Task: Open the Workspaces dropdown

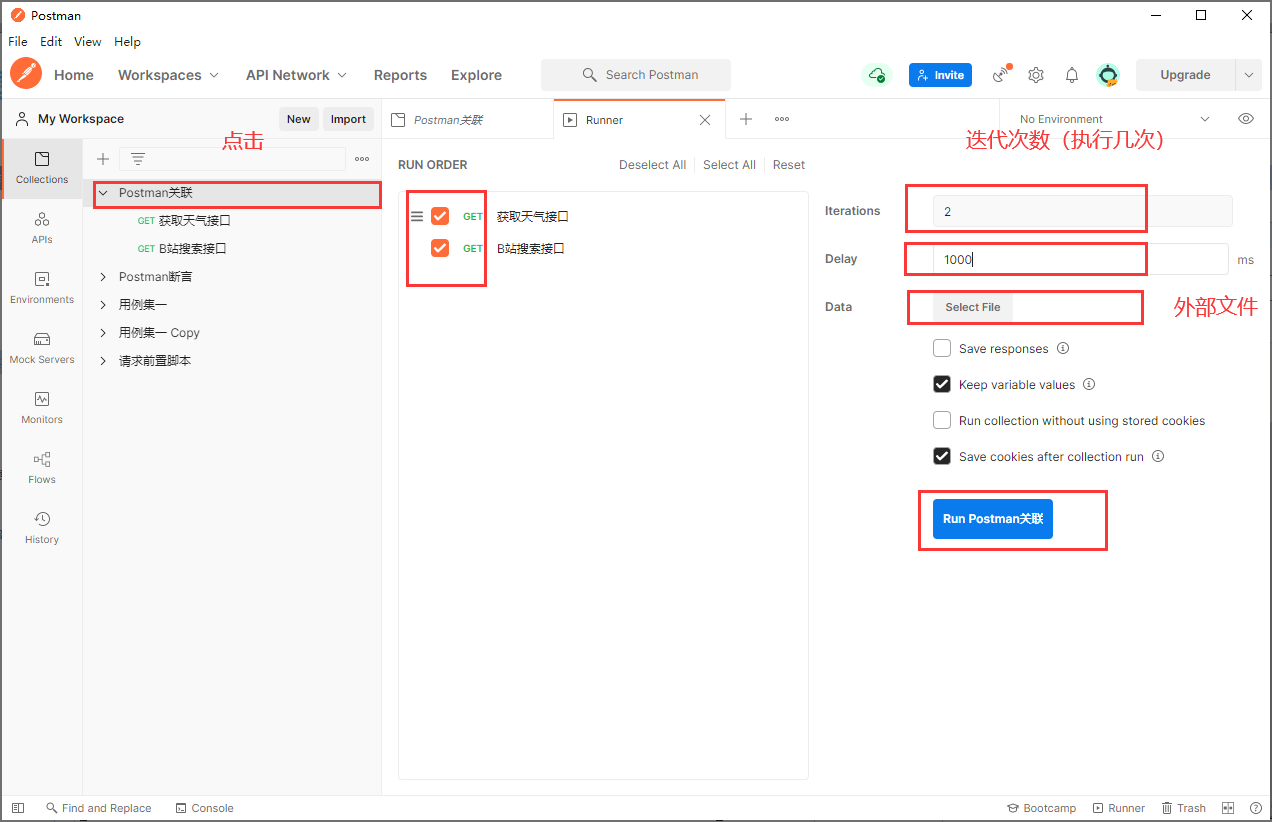Action: pos(168,75)
